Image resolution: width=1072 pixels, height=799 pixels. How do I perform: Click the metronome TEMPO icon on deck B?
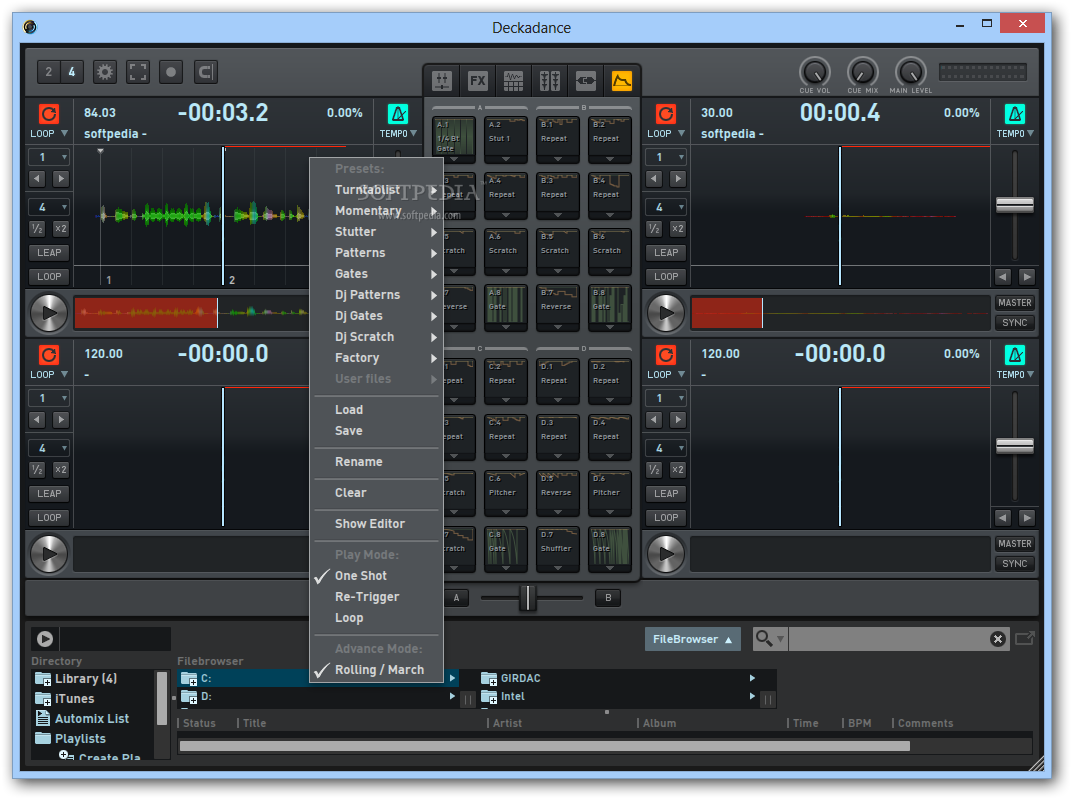(1015, 113)
